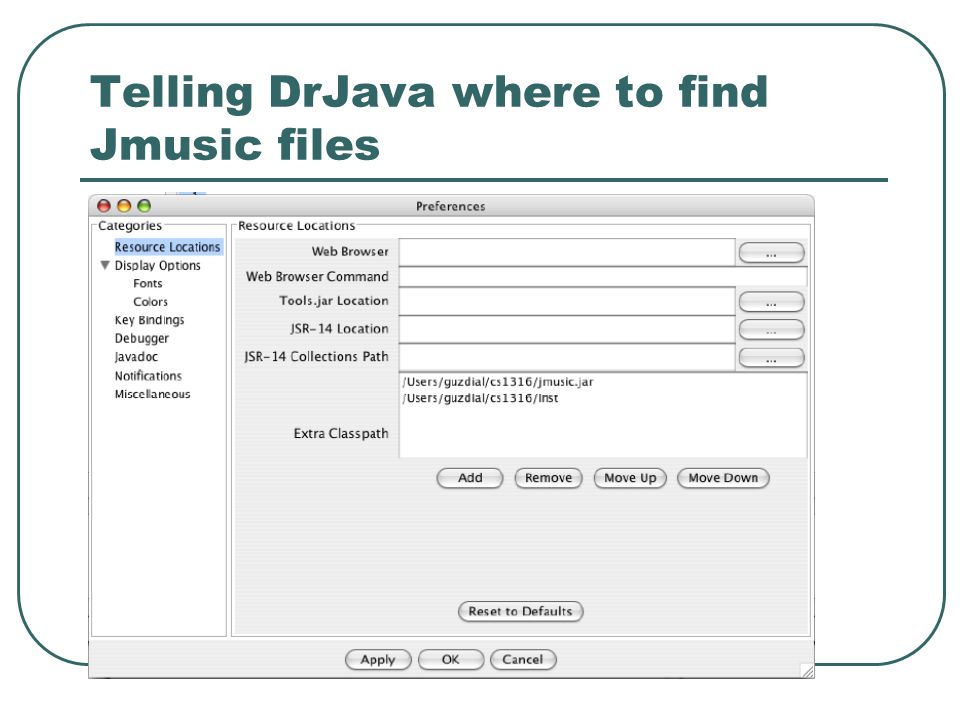The height and width of the screenshot is (720, 960).
Task: Select Resource Locations category
Action: (x=167, y=247)
